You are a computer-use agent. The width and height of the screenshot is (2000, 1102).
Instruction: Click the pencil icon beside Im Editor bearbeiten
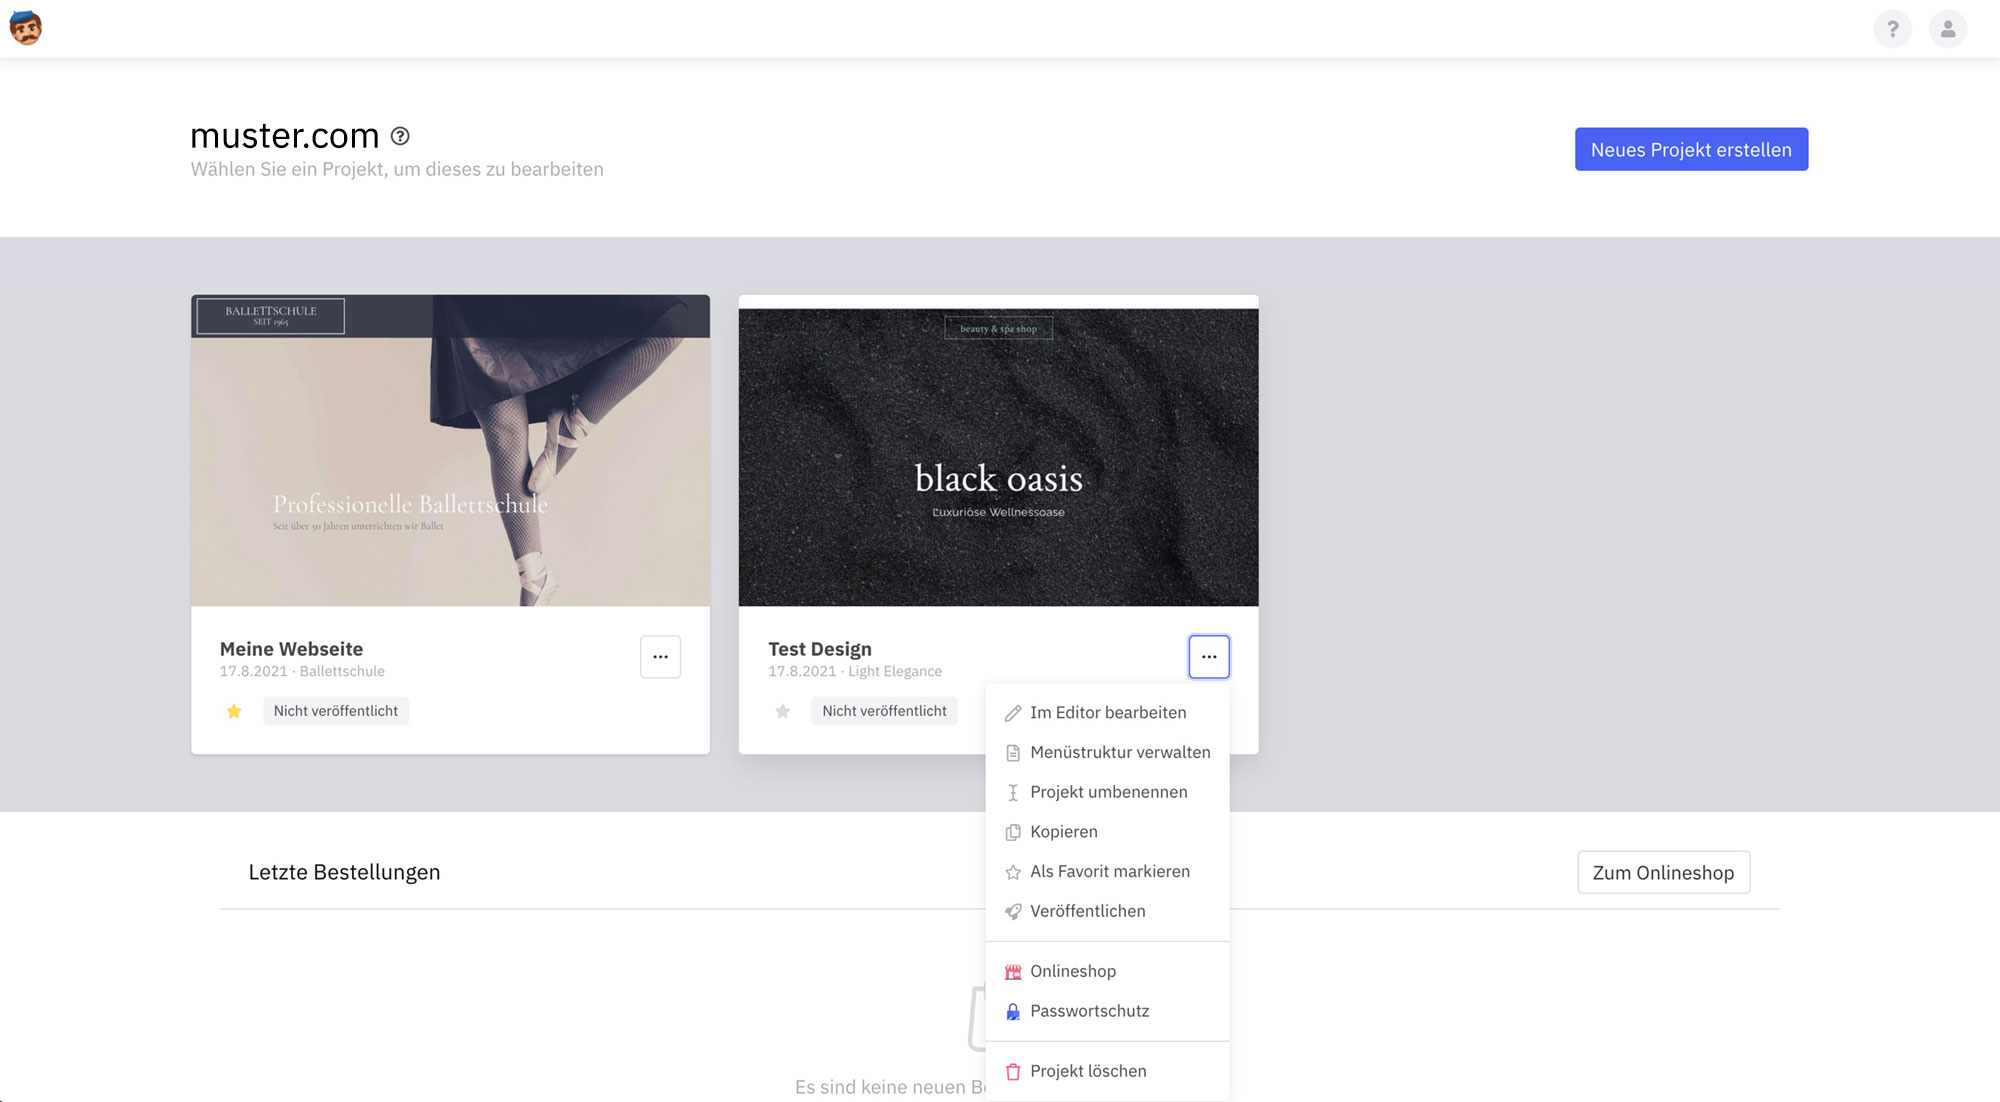[1013, 713]
